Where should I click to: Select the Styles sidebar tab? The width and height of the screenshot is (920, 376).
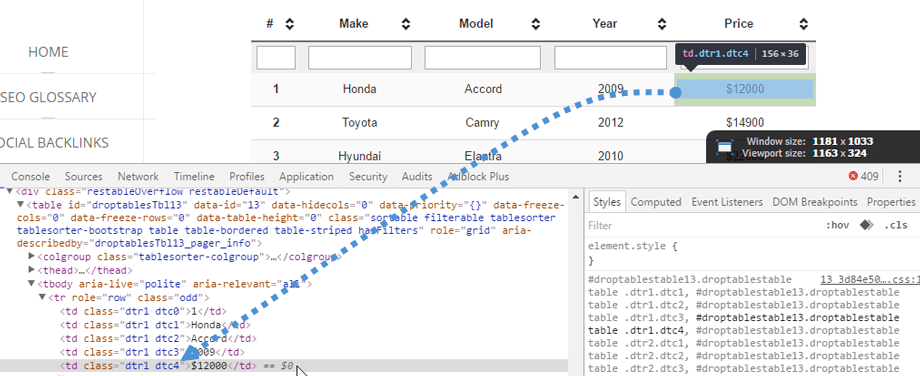[x=607, y=202]
